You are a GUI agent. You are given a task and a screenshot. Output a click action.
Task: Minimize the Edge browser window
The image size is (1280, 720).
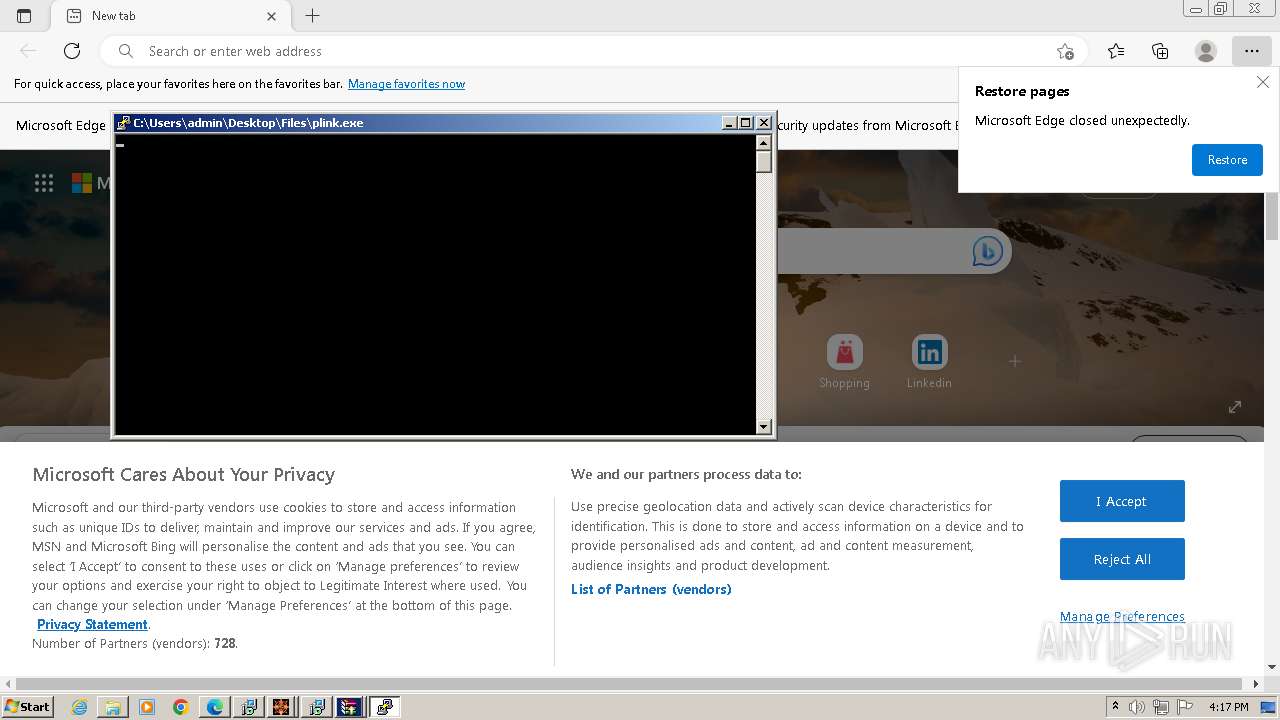pos(1195,9)
